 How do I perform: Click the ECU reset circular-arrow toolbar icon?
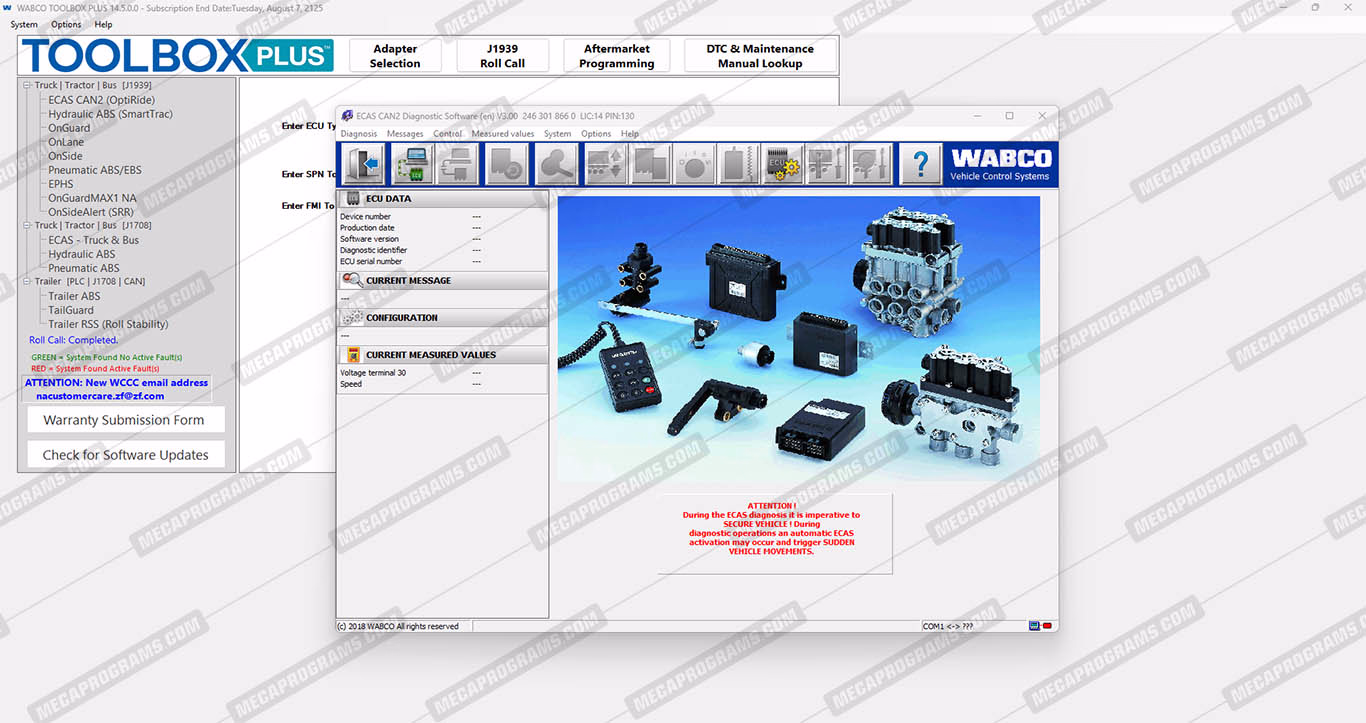point(507,164)
